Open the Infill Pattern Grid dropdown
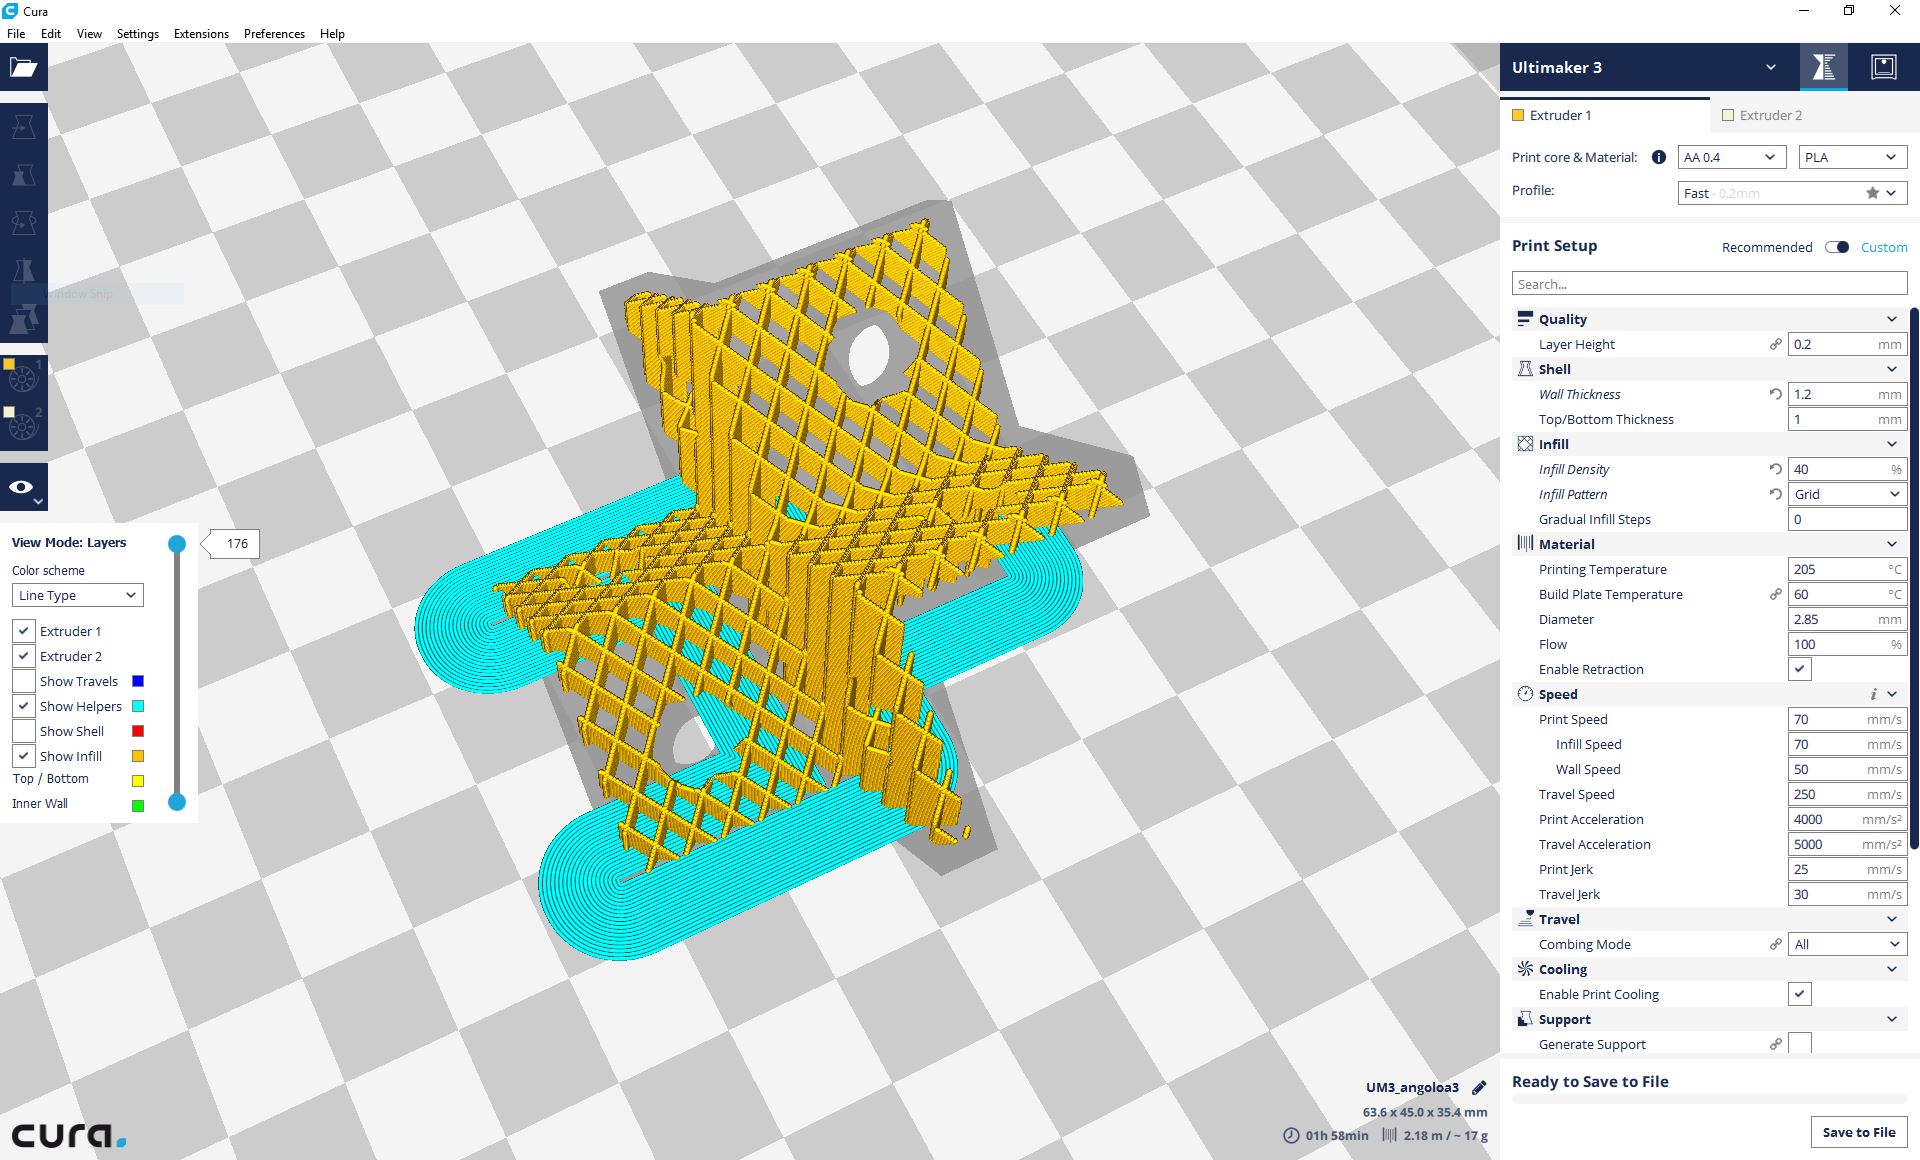Viewport: 1920px width, 1160px height. point(1847,494)
